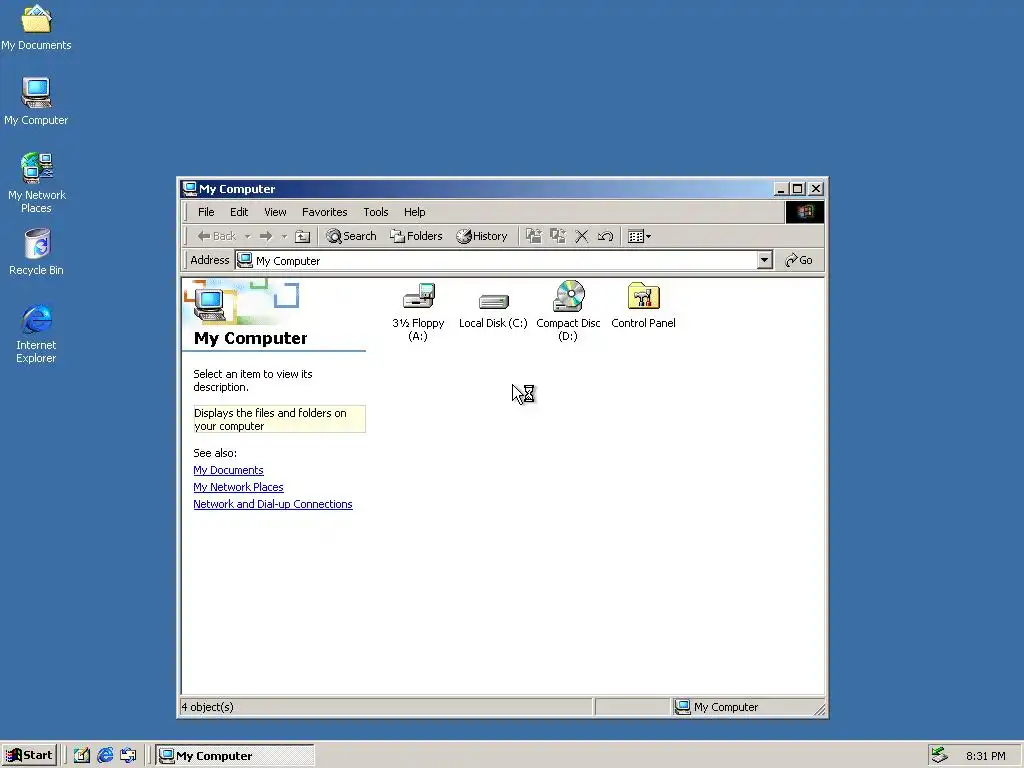Select My Computer desktop icon
The height and width of the screenshot is (768, 1024).
tap(36, 102)
